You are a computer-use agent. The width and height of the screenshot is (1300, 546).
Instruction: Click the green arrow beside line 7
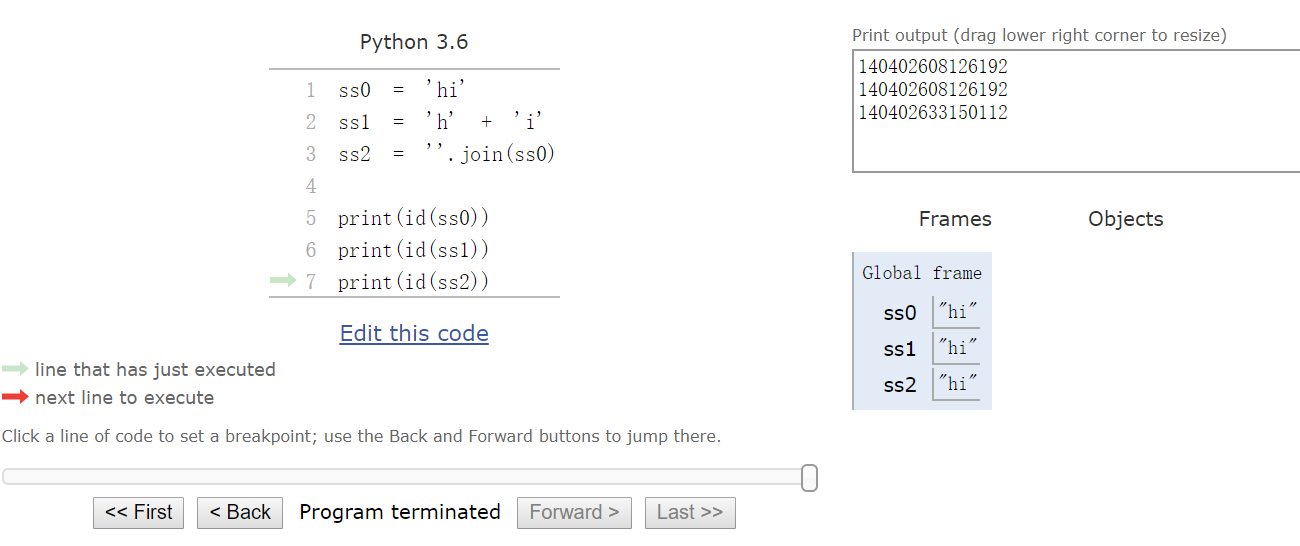pyautogui.click(x=283, y=281)
